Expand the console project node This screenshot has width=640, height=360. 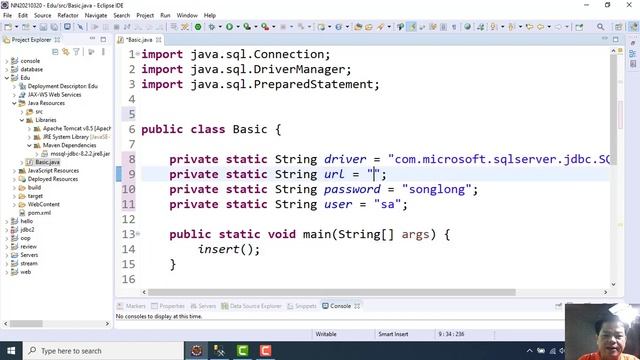pyautogui.click(x=7, y=61)
